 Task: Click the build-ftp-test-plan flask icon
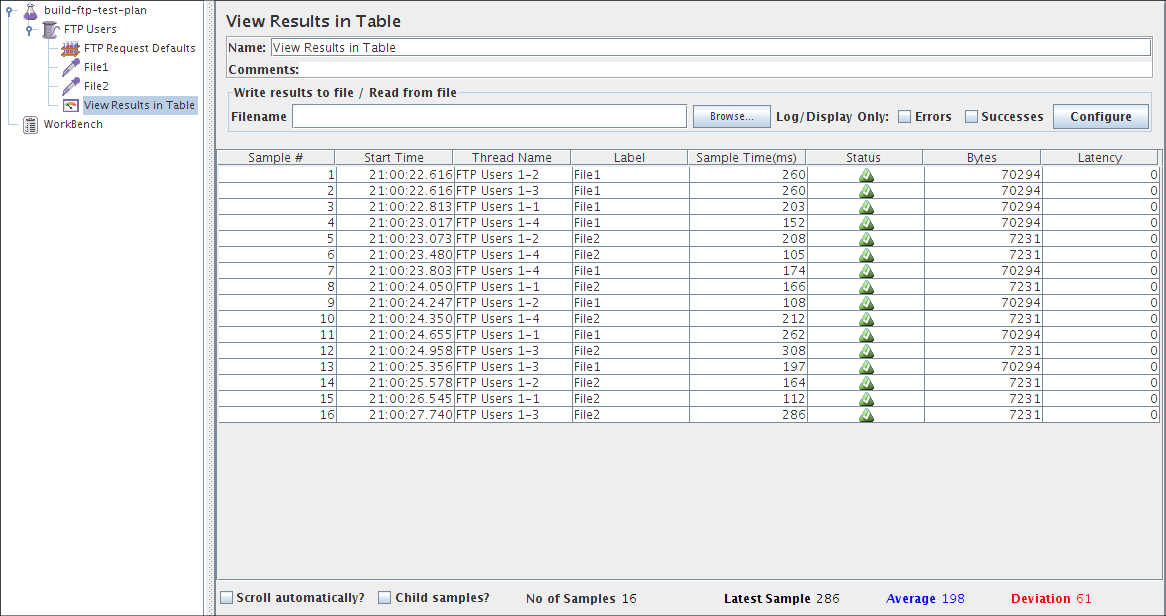pos(31,10)
